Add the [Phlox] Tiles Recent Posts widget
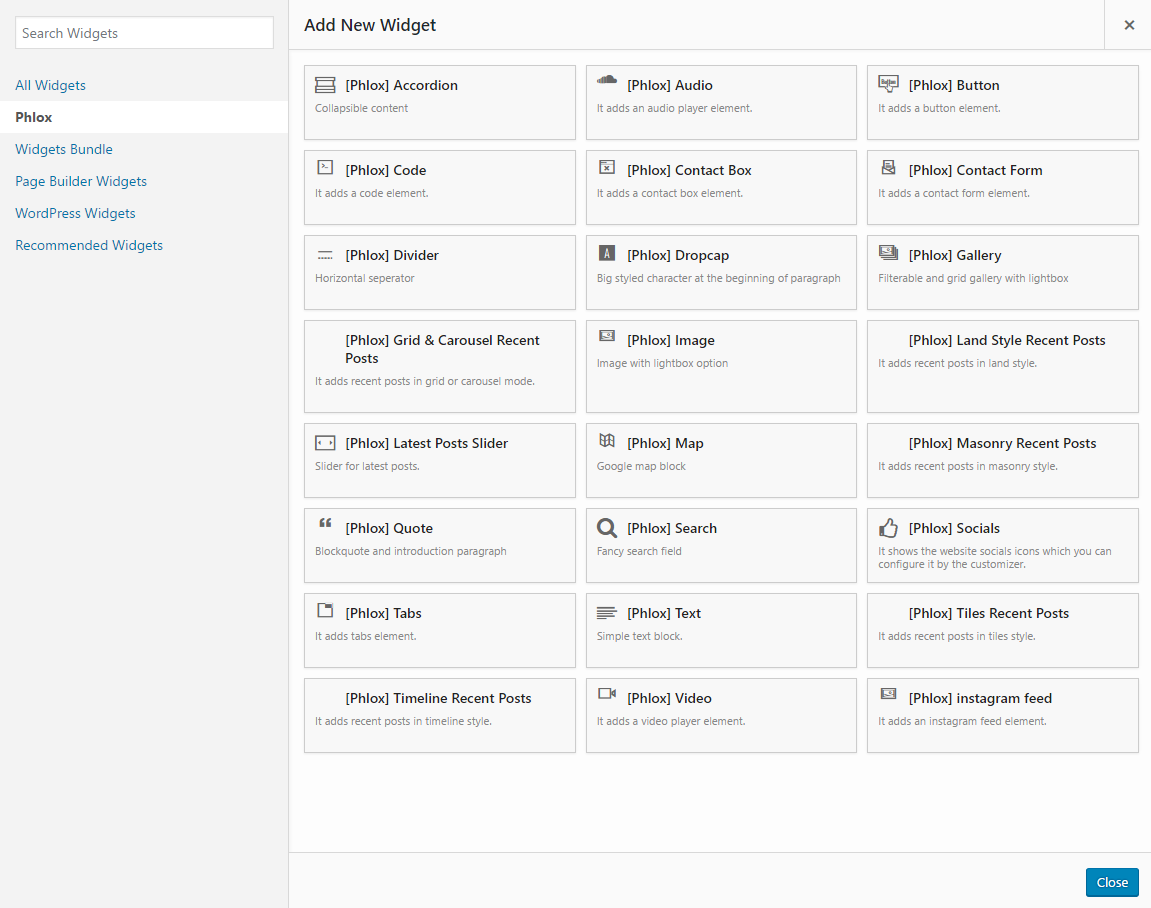The width and height of the screenshot is (1151, 908). pyautogui.click(x=1003, y=631)
